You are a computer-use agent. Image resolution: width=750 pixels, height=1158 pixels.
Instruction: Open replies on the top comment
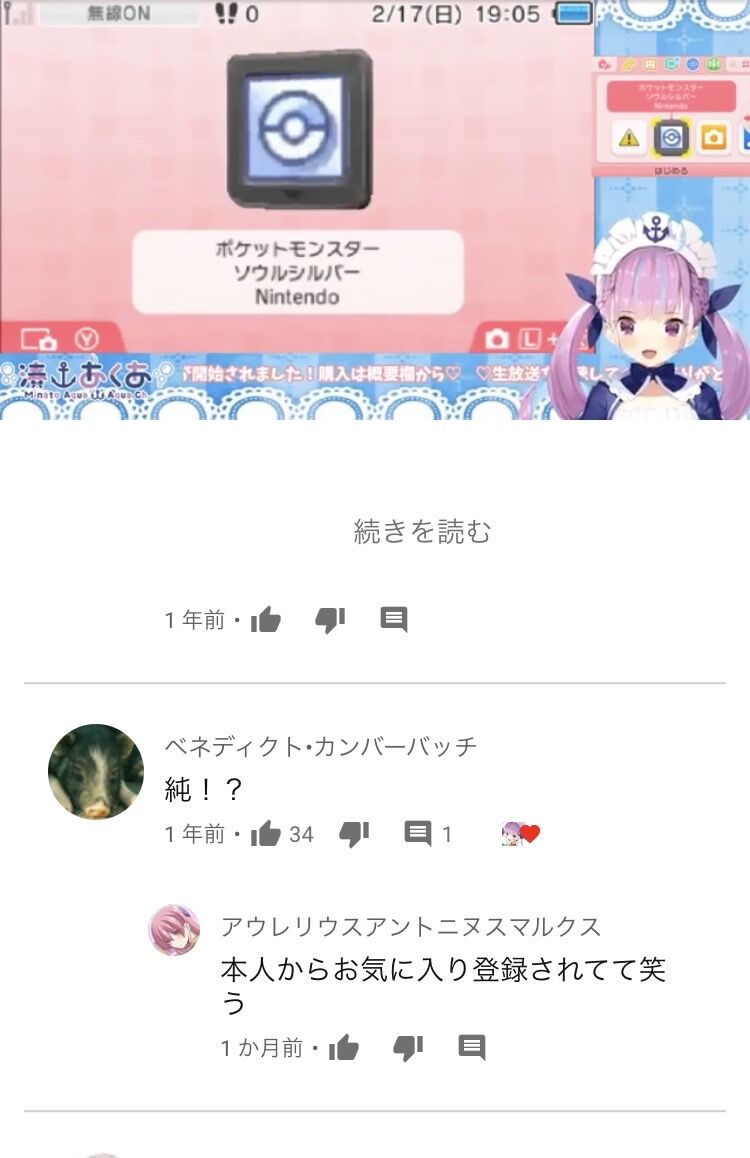click(393, 620)
